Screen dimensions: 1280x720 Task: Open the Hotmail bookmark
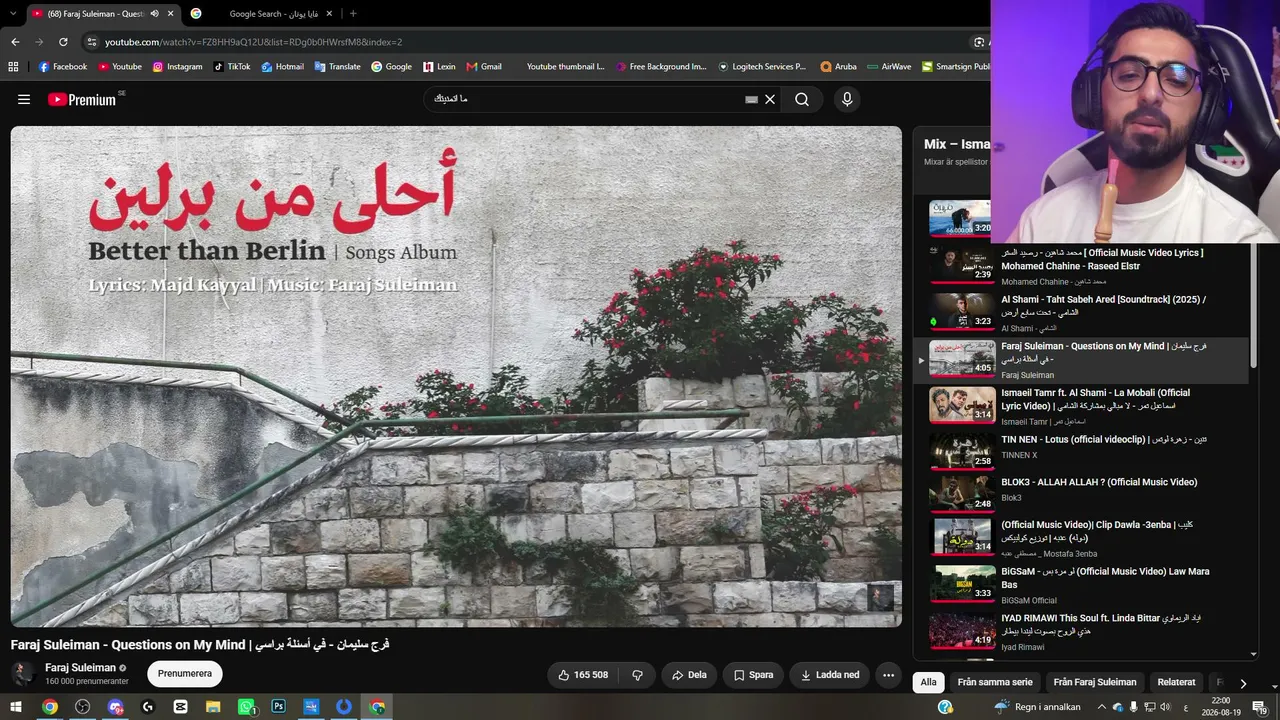282,67
